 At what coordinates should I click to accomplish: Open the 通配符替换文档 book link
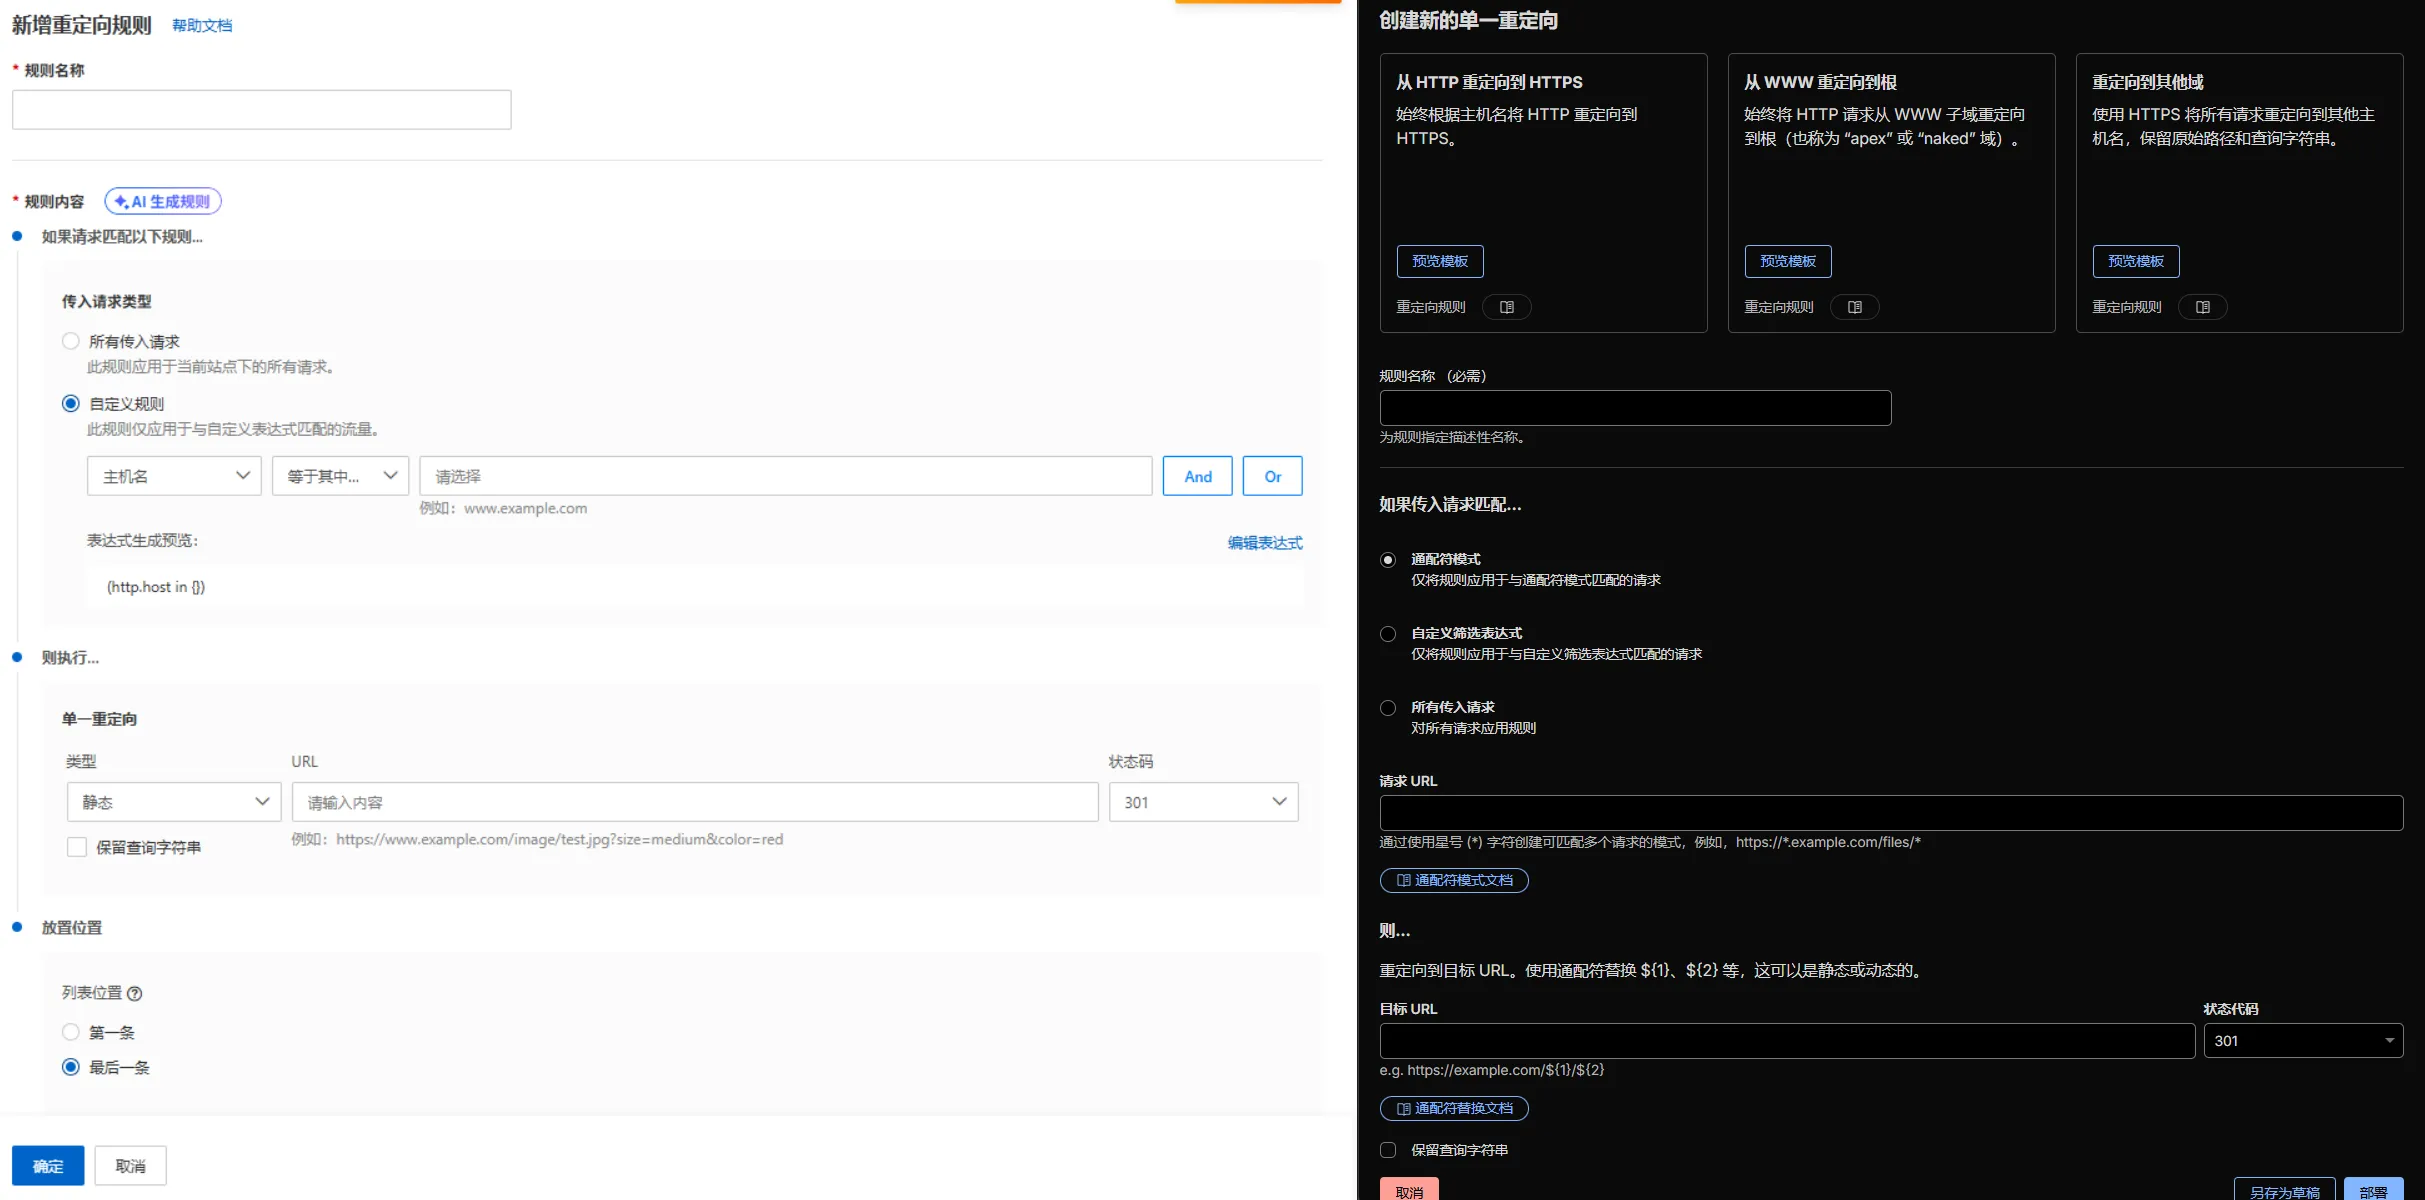click(x=1454, y=1108)
